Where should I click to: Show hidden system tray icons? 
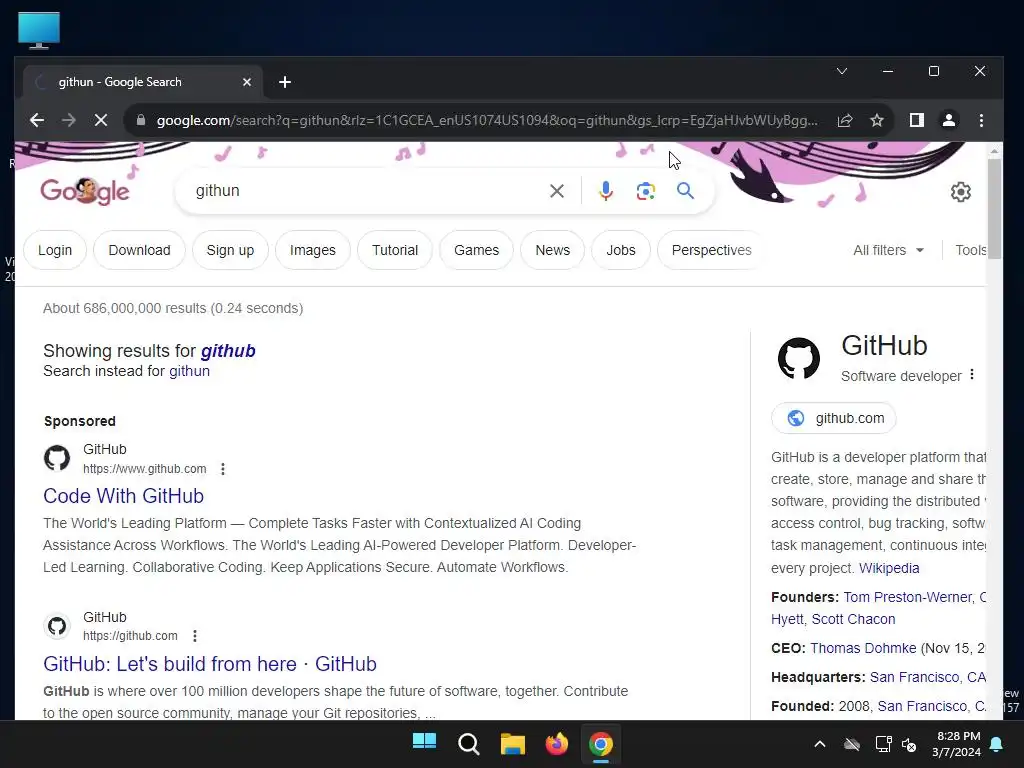820,744
